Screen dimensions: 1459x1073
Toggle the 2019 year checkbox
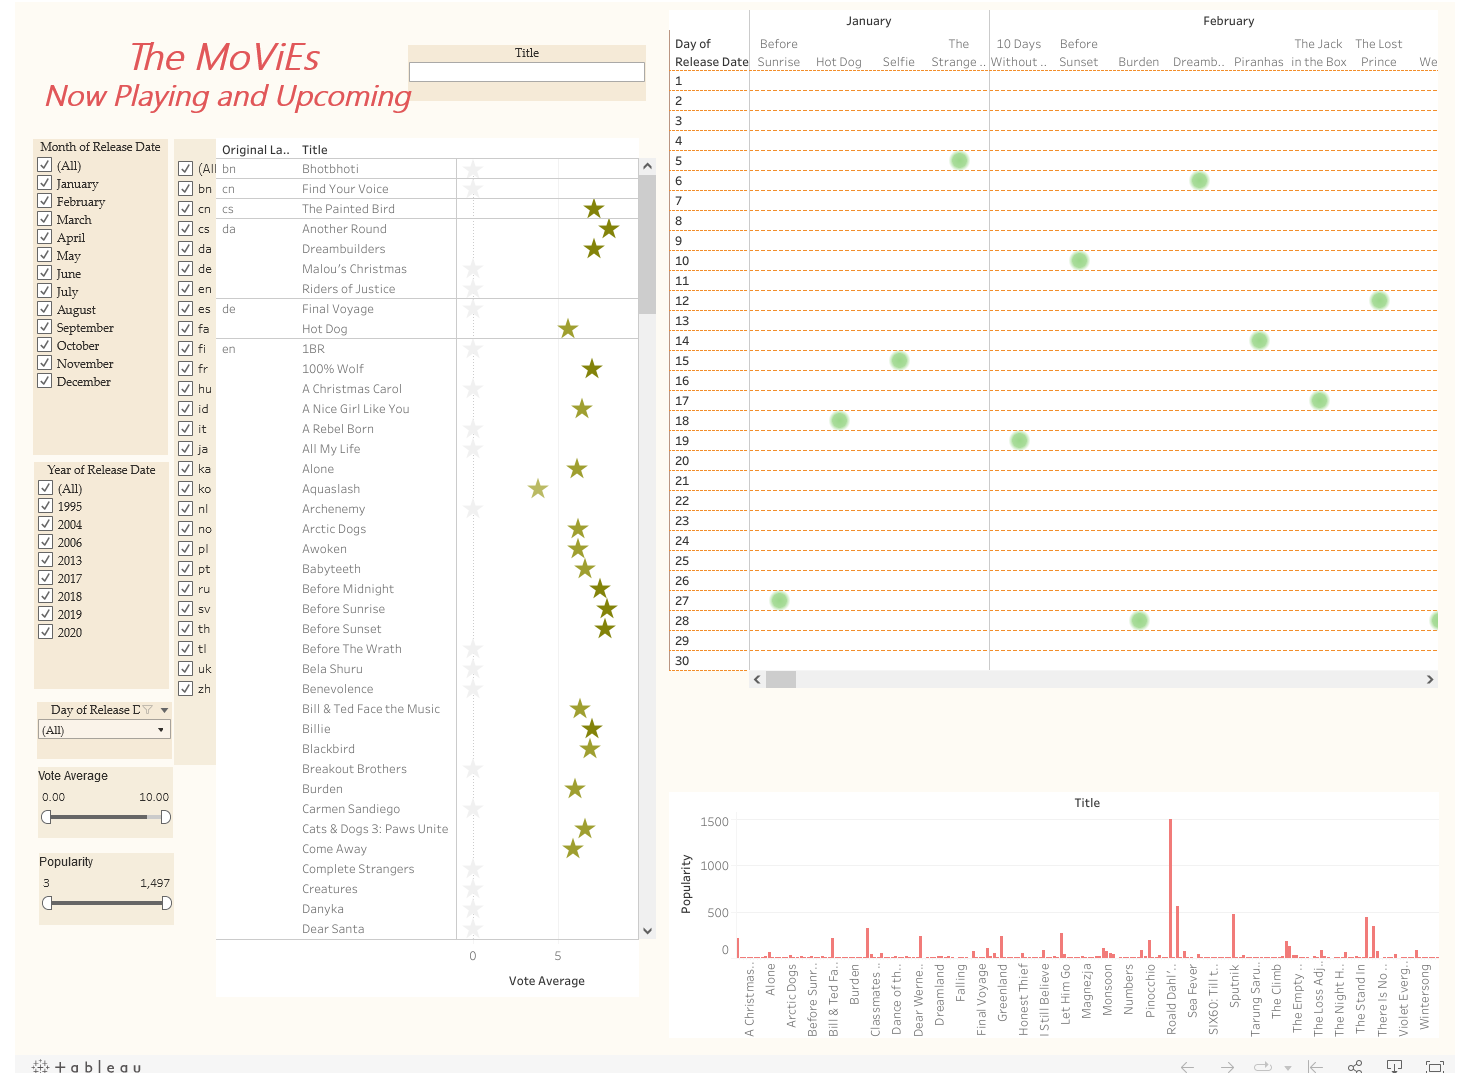click(x=45, y=614)
